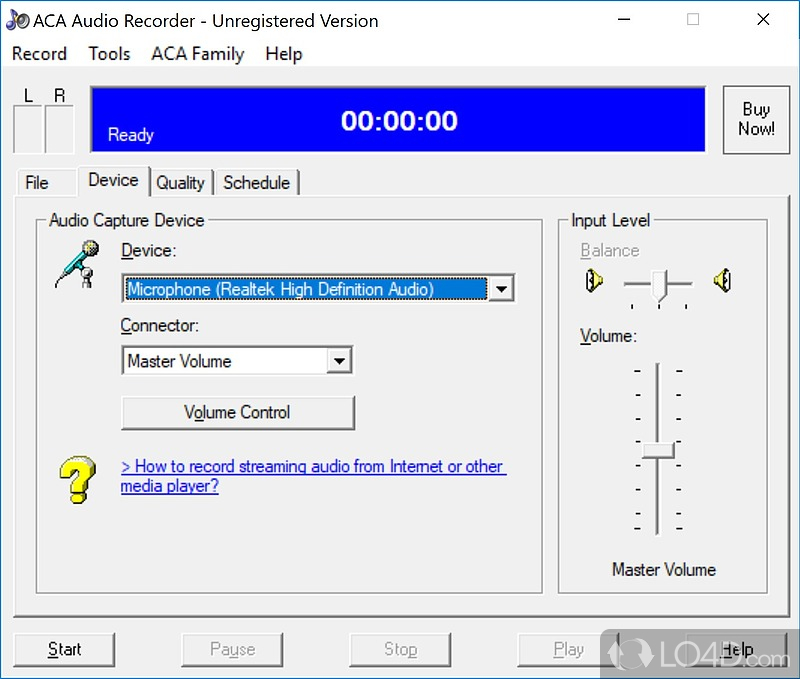
Task: Open the Connector dropdown arrow
Action: tap(340, 361)
